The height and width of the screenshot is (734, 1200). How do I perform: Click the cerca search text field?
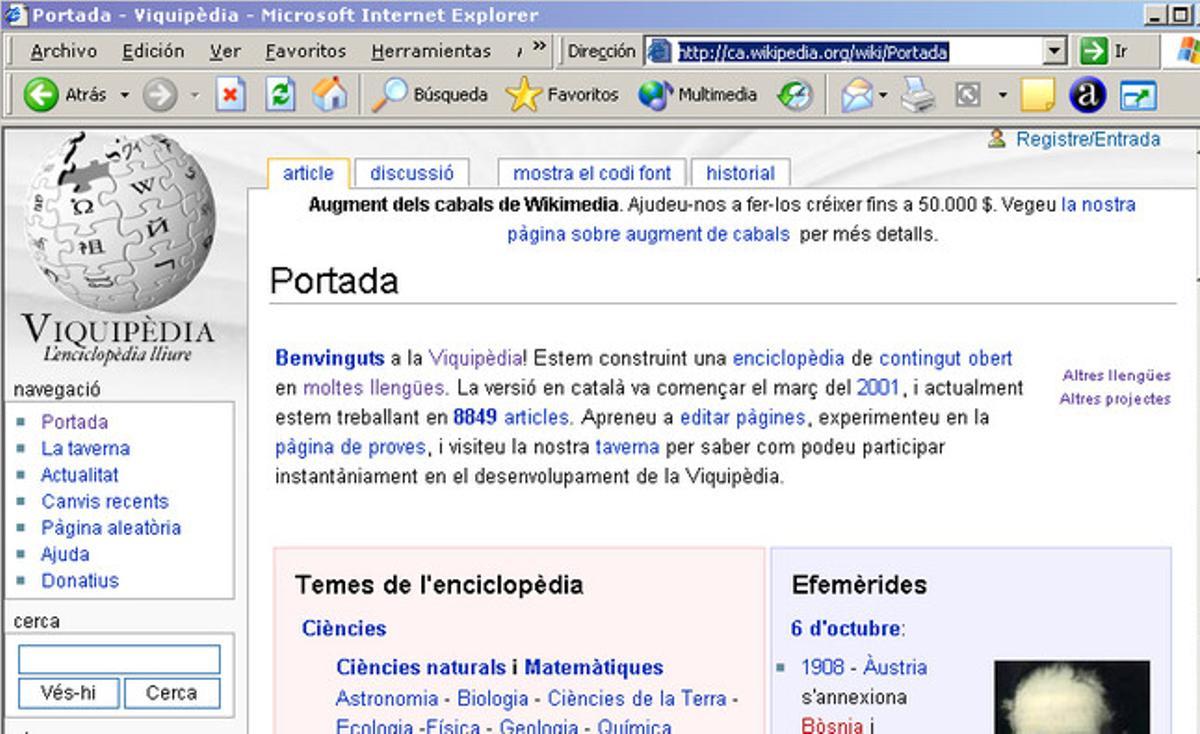point(119,660)
